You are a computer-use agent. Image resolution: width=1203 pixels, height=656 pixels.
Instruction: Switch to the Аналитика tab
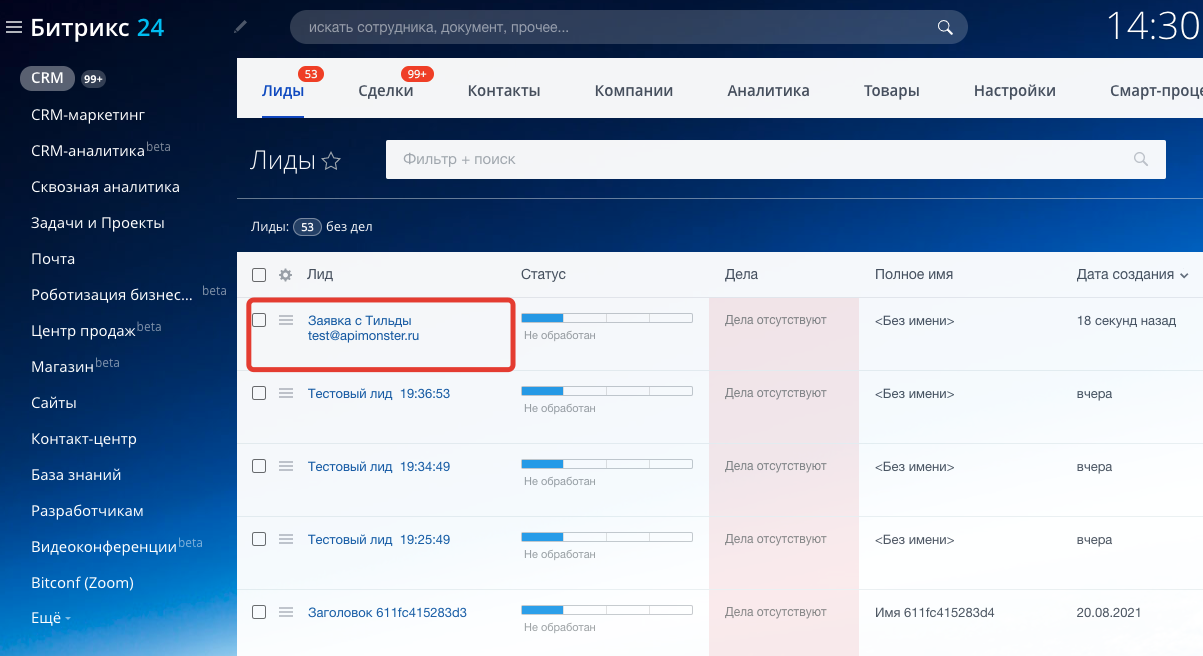click(768, 90)
